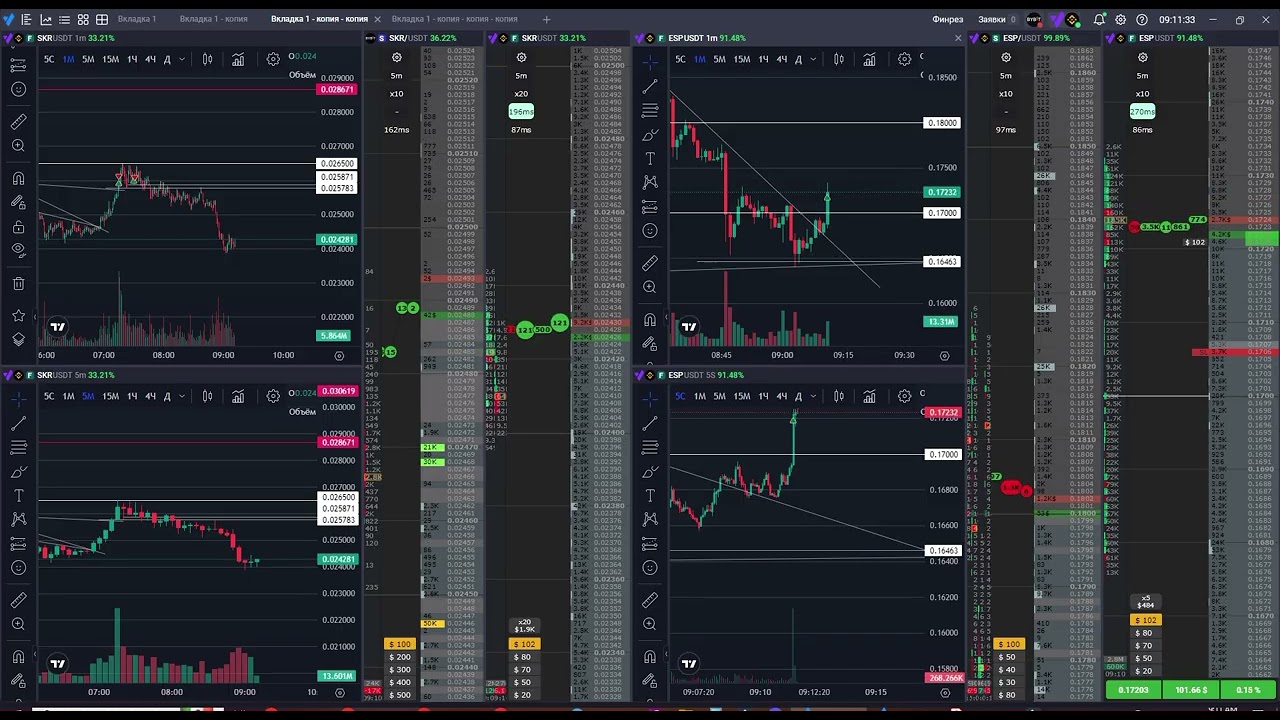
Task: Open indicators on ESPUSDT 1m chart
Action: coord(869,59)
